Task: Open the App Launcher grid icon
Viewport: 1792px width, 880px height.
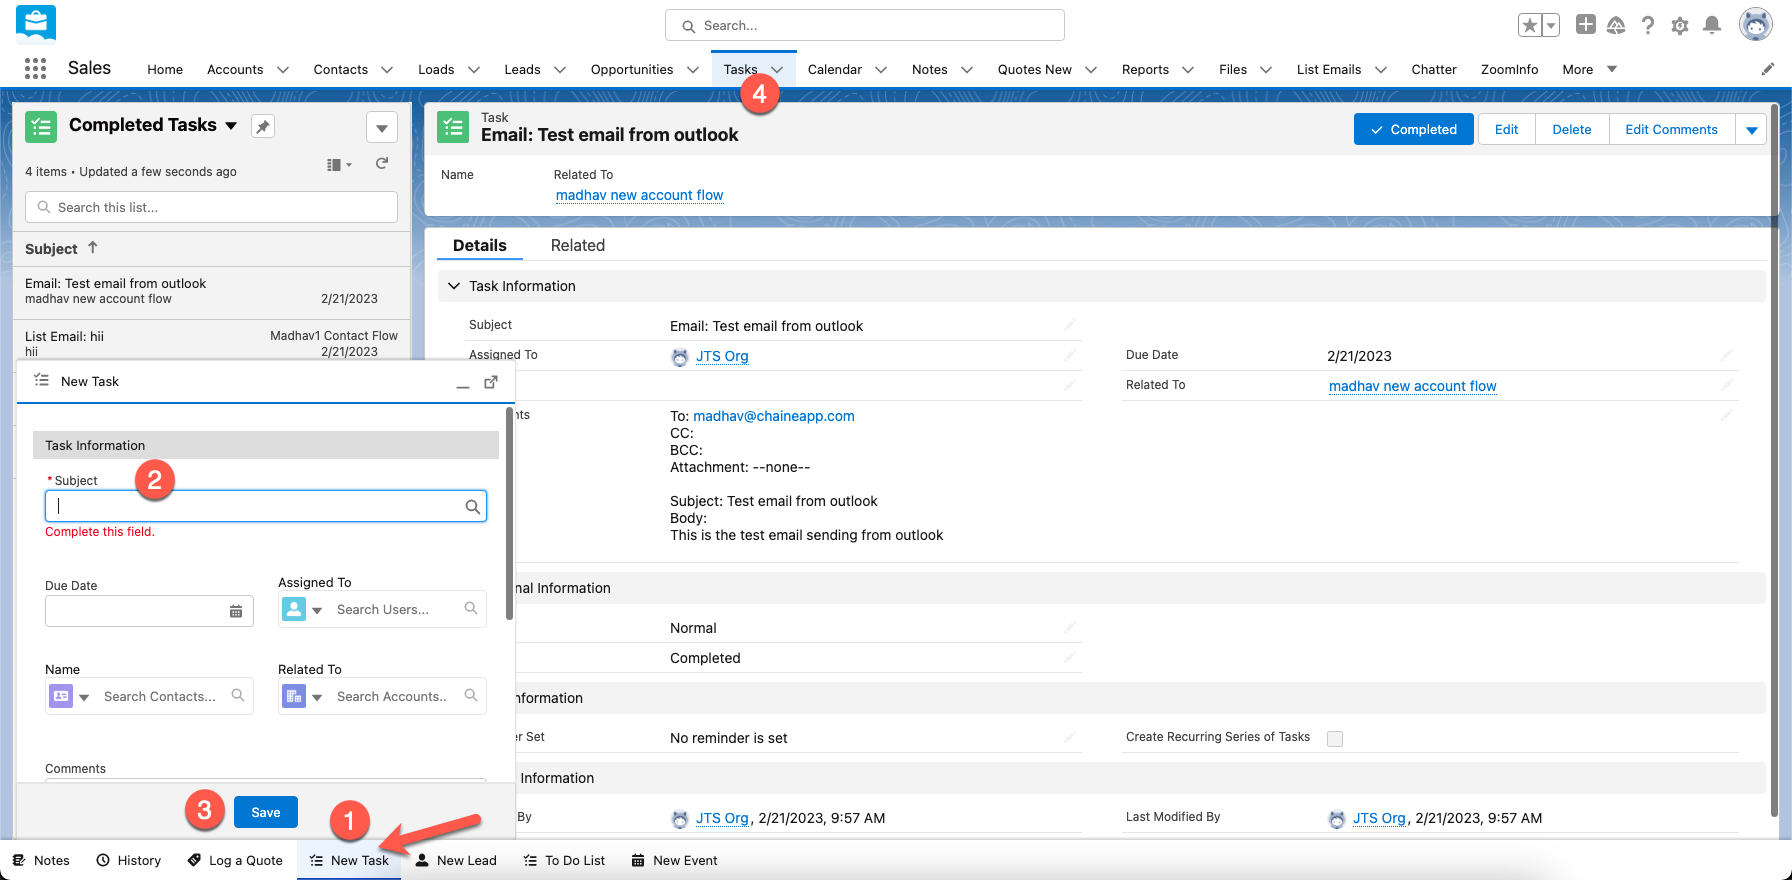Action: (35, 68)
